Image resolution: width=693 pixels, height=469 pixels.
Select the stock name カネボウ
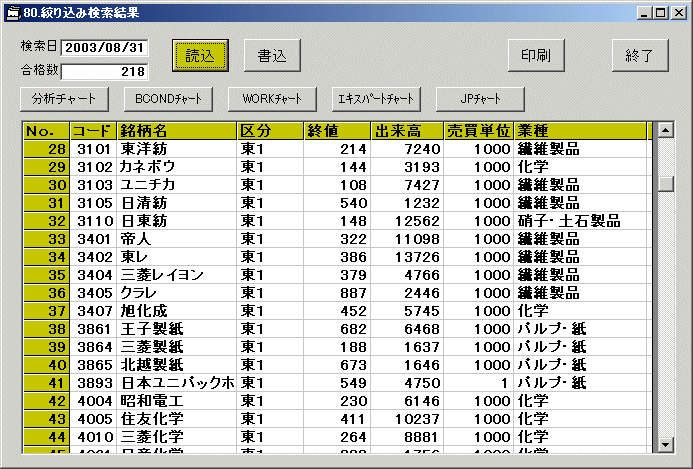177,167
